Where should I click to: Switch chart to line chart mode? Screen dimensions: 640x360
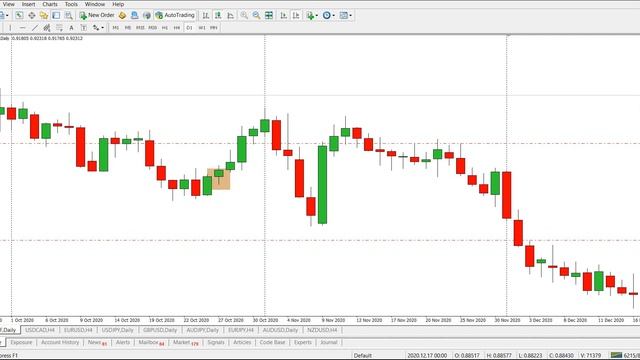click(x=231, y=16)
